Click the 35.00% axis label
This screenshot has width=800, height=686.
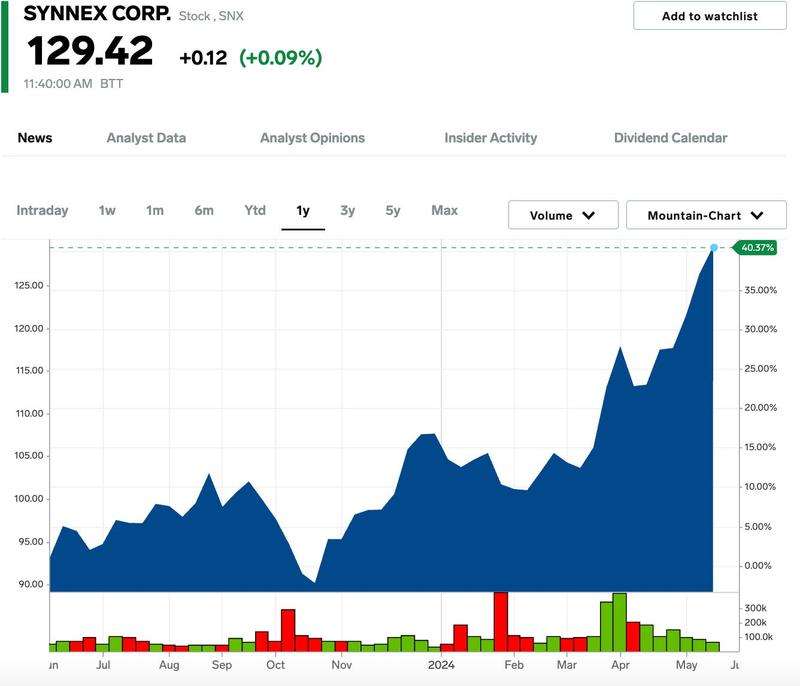click(761, 290)
